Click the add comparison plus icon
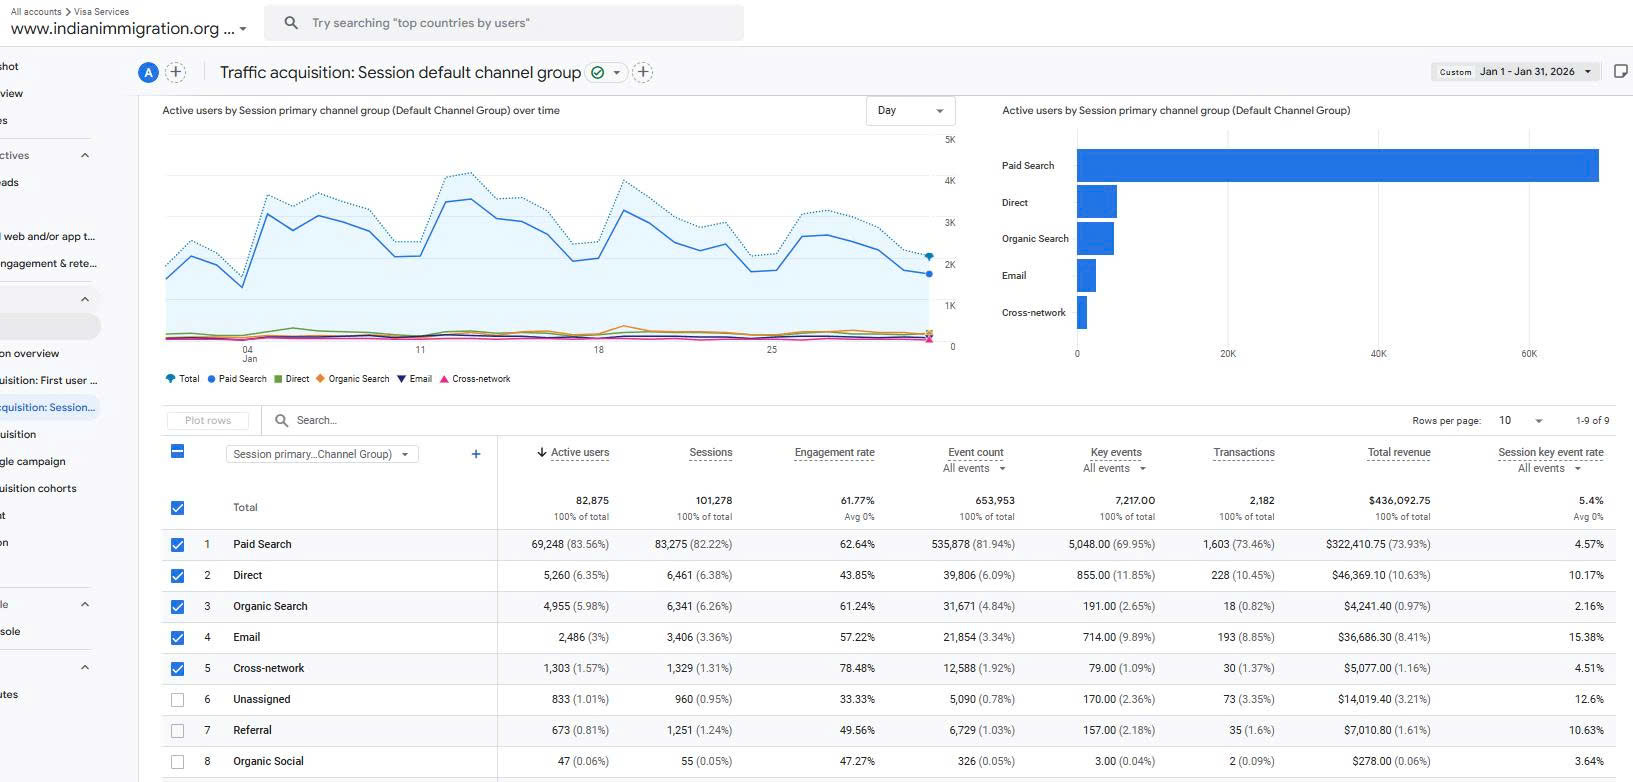Screen dimensions: 1633x782 pos(175,72)
